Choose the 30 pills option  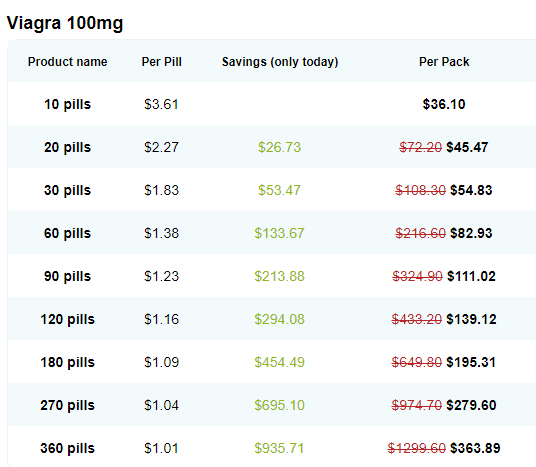pyautogui.click(x=67, y=190)
